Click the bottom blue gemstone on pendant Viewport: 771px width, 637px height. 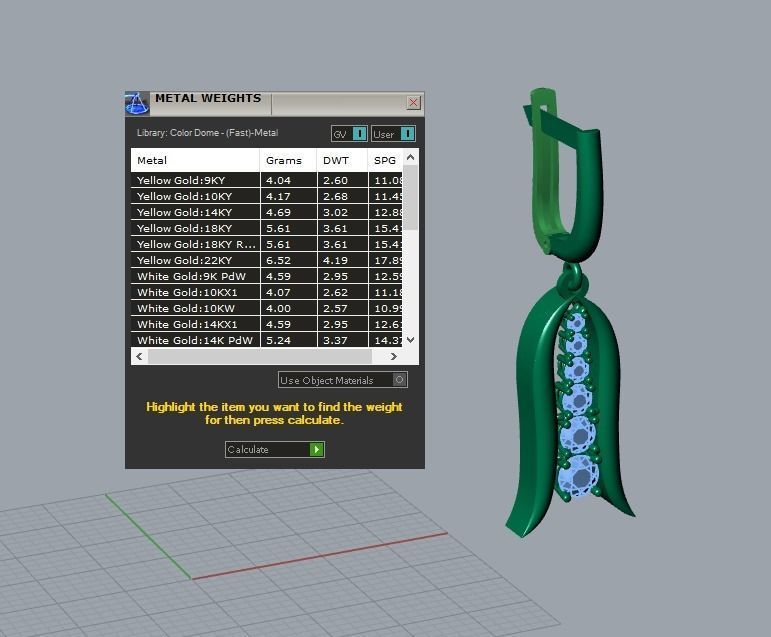(x=579, y=476)
